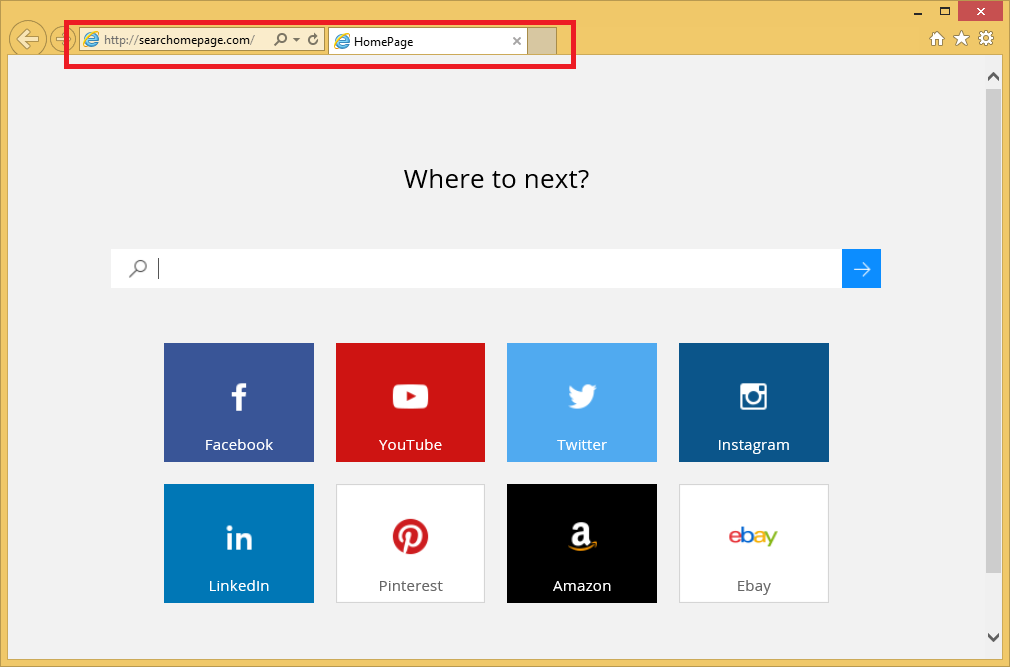1010x667 pixels.
Task: Close the HomePage tab
Action: click(517, 41)
